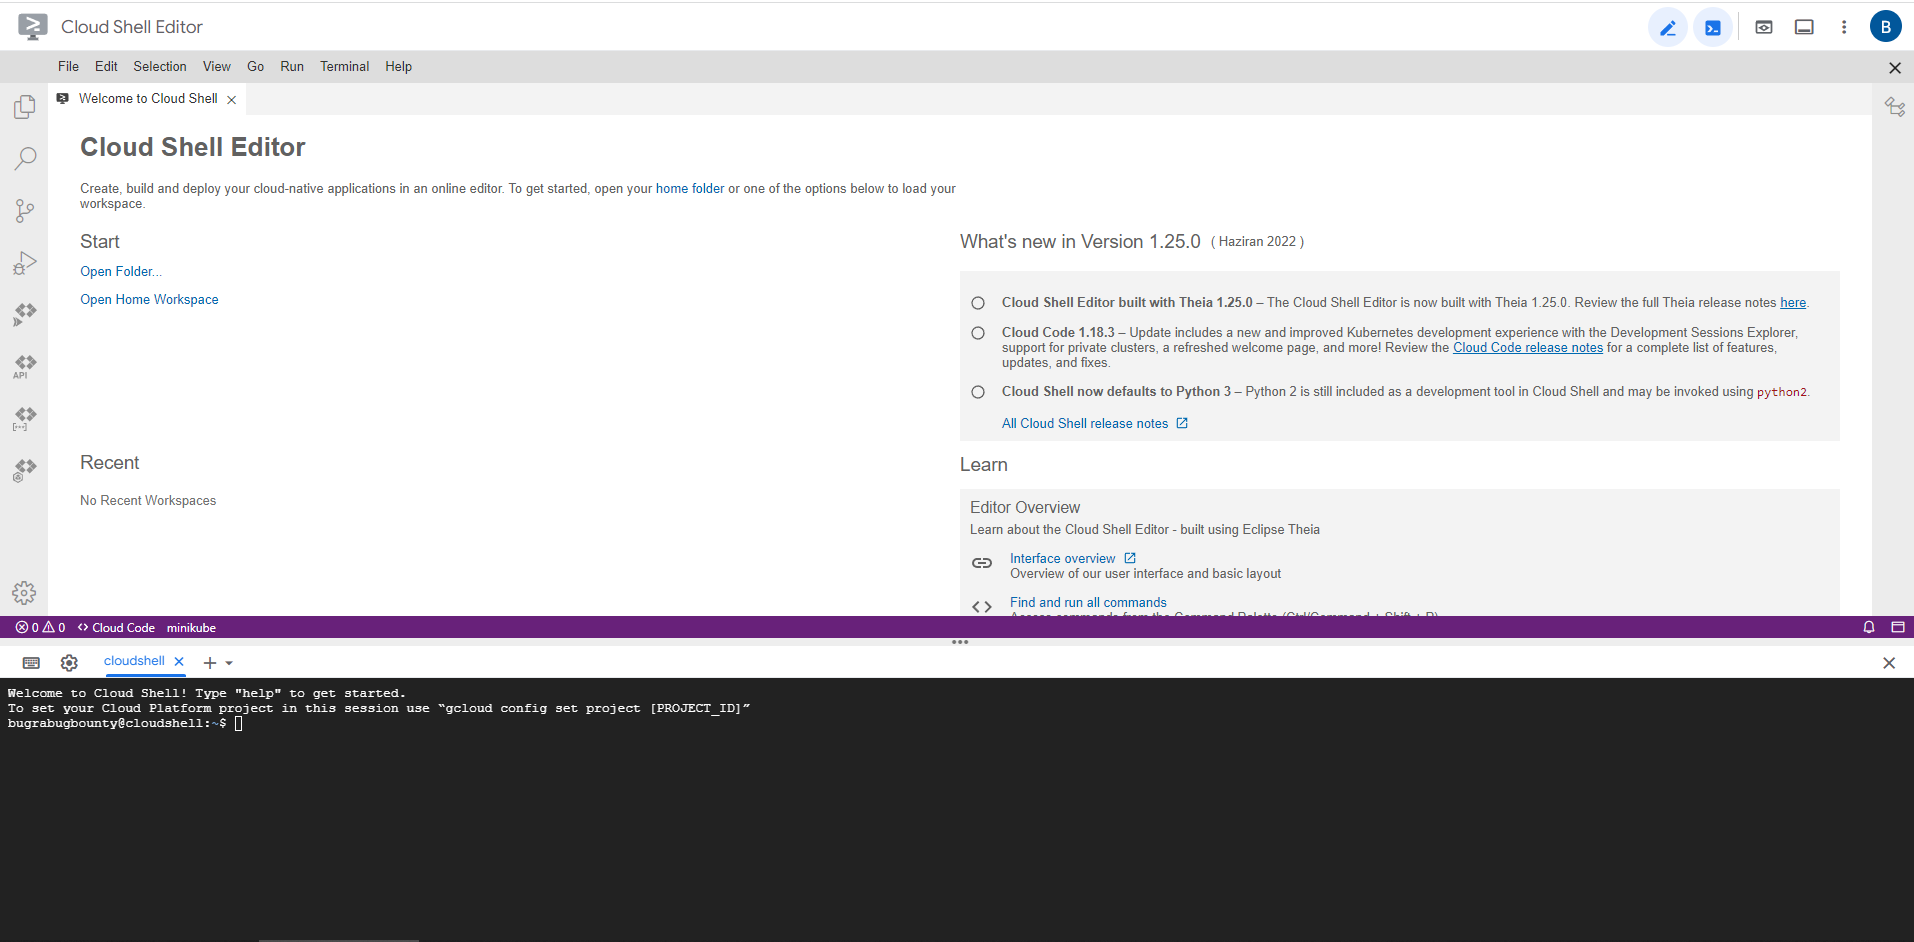This screenshot has width=1914, height=942.
Task: Open the Source Control branch icon
Action: pyautogui.click(x=25, y=211)
